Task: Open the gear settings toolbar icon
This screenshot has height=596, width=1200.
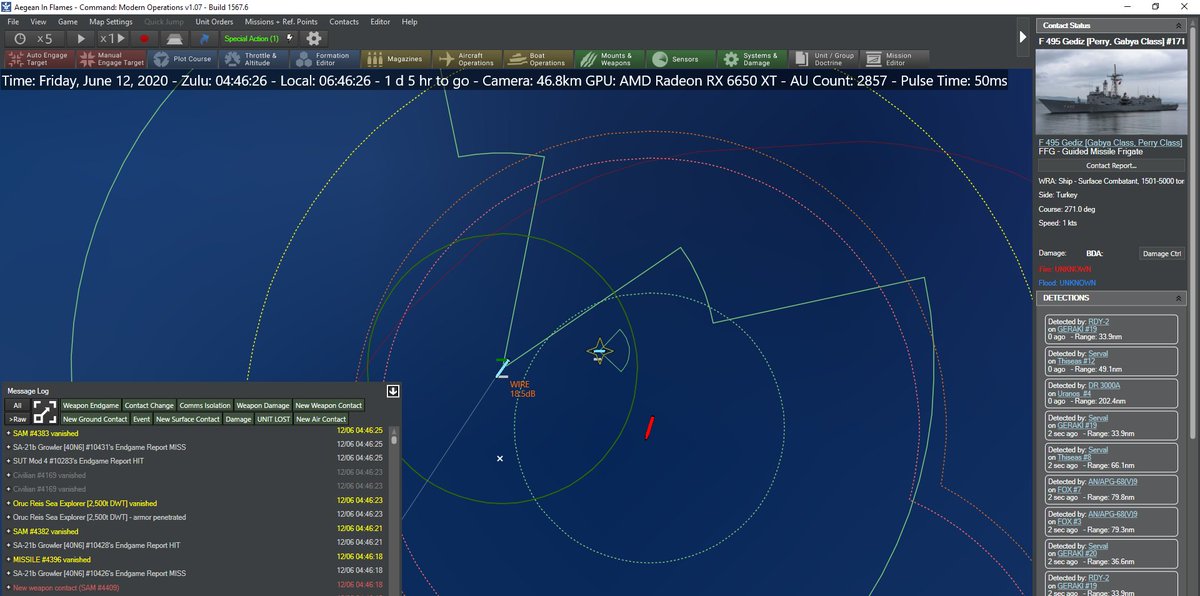Action: 314,38
